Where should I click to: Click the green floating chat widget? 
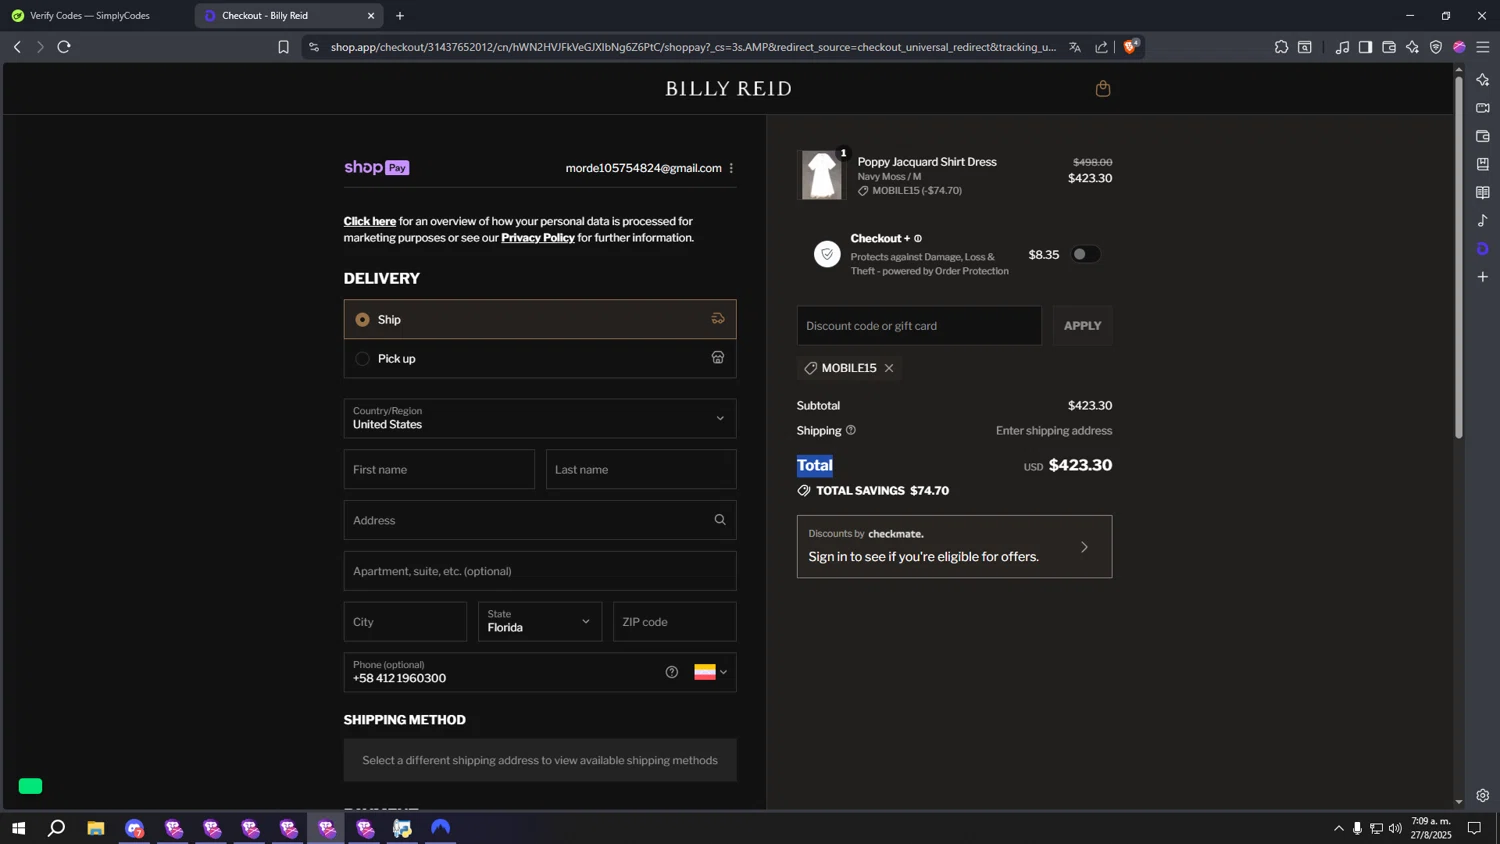tap(31, 786)
